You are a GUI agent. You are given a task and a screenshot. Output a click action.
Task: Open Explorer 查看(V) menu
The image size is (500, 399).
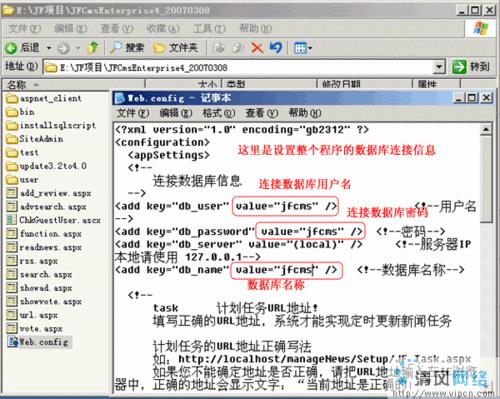[117, 29]
